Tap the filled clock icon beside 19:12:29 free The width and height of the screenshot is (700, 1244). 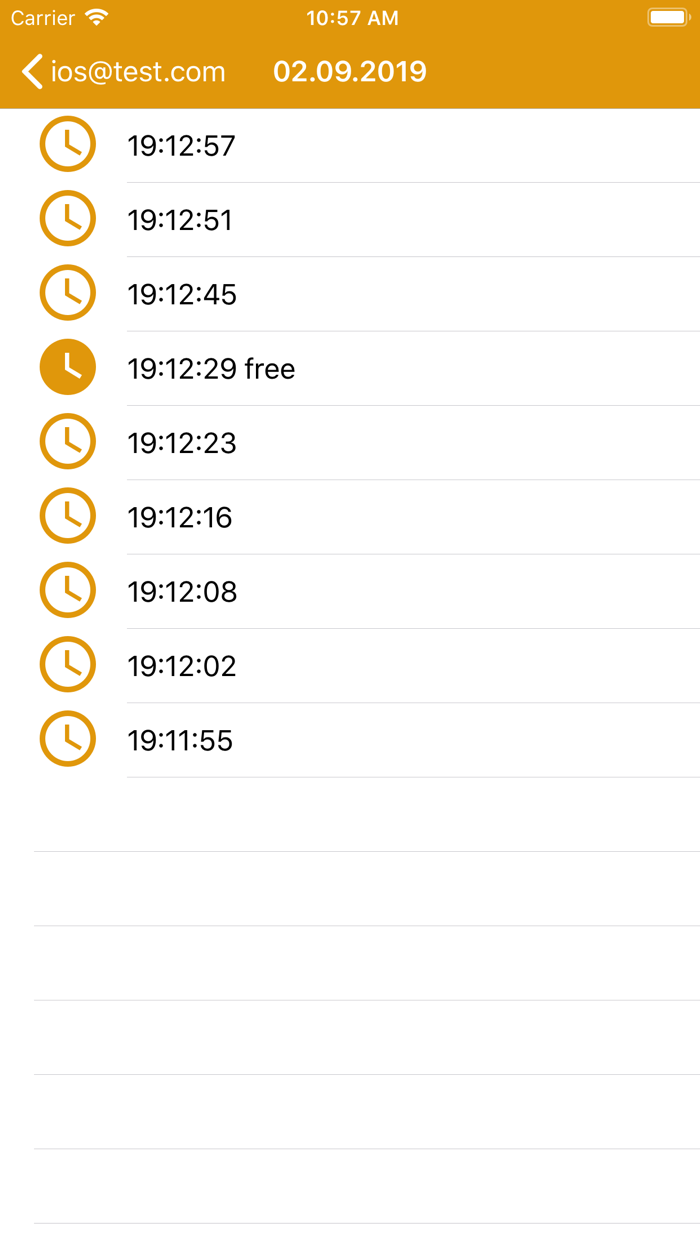67,368
